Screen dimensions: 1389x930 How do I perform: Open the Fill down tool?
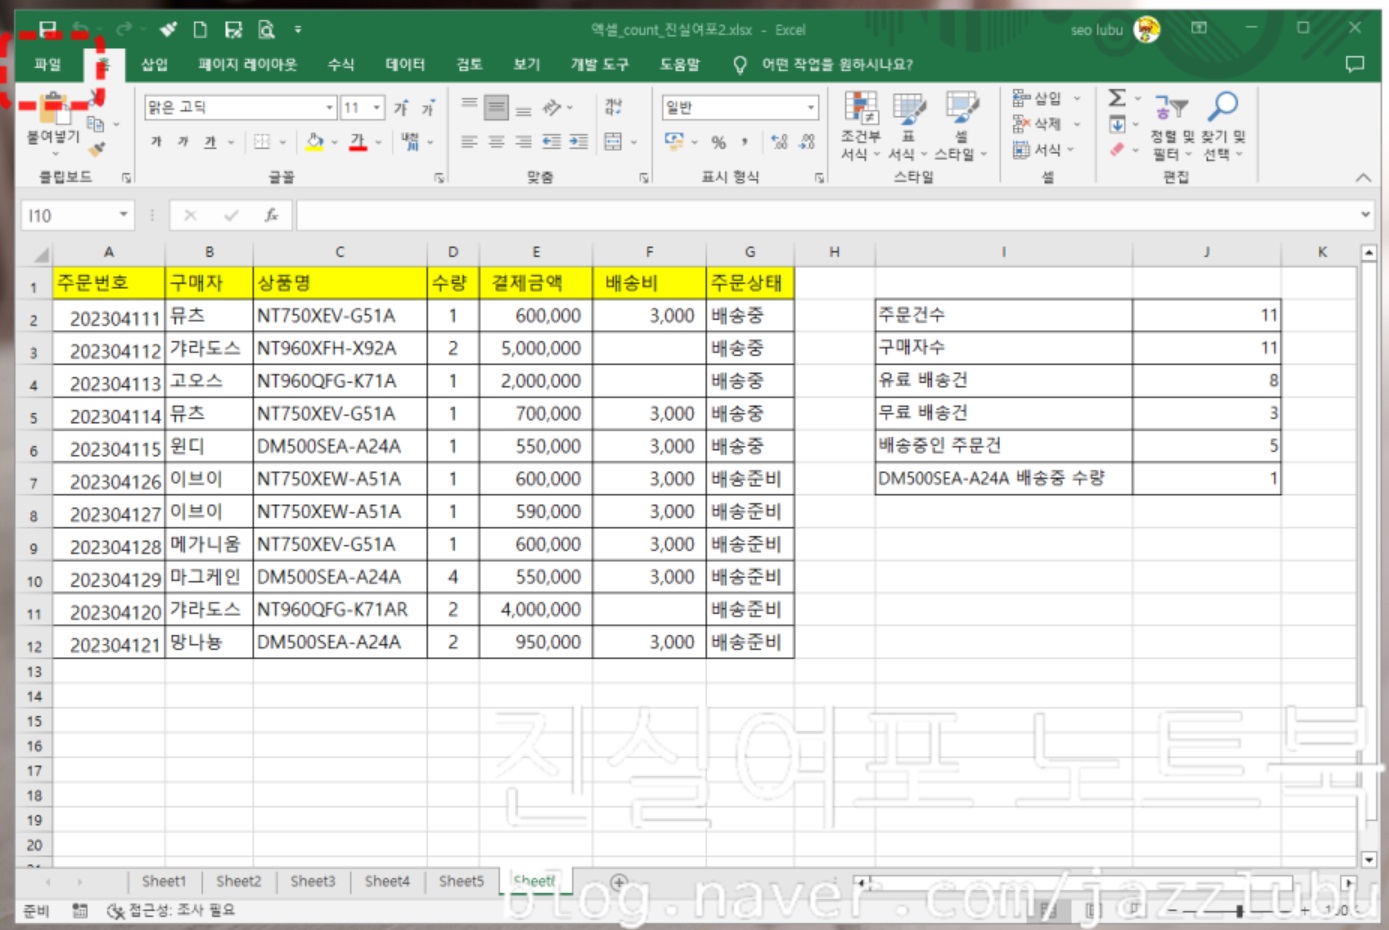pyautogui.click(x=1117, y=124)
